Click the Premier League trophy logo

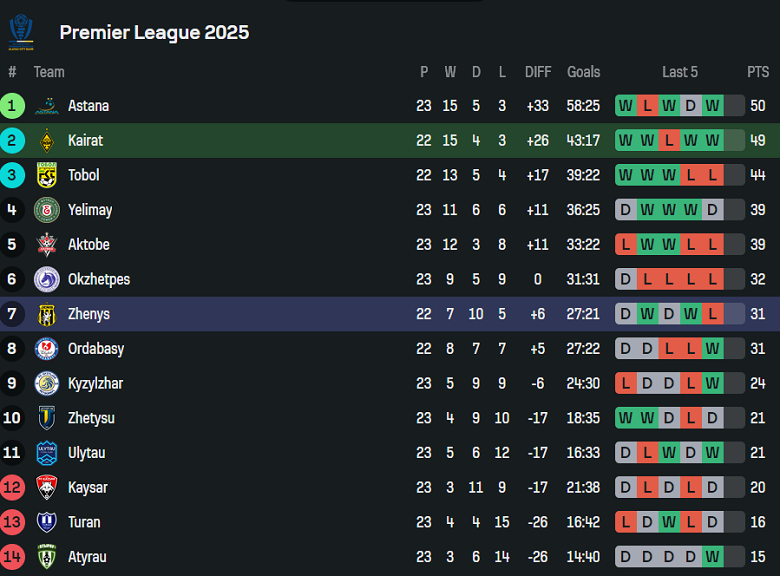coord(21,31)
